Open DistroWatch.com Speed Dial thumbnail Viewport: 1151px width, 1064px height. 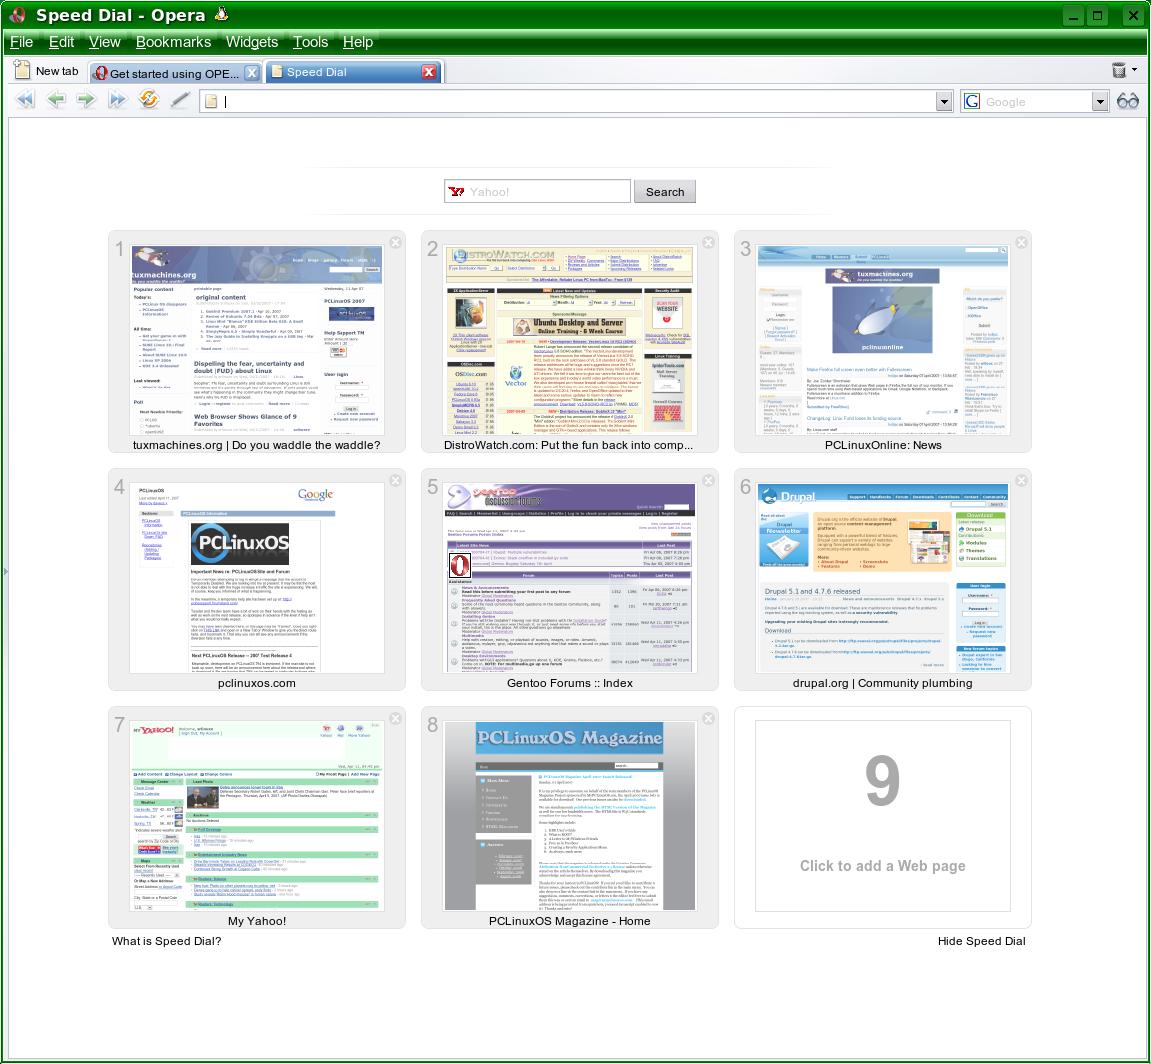coord(570,340)
